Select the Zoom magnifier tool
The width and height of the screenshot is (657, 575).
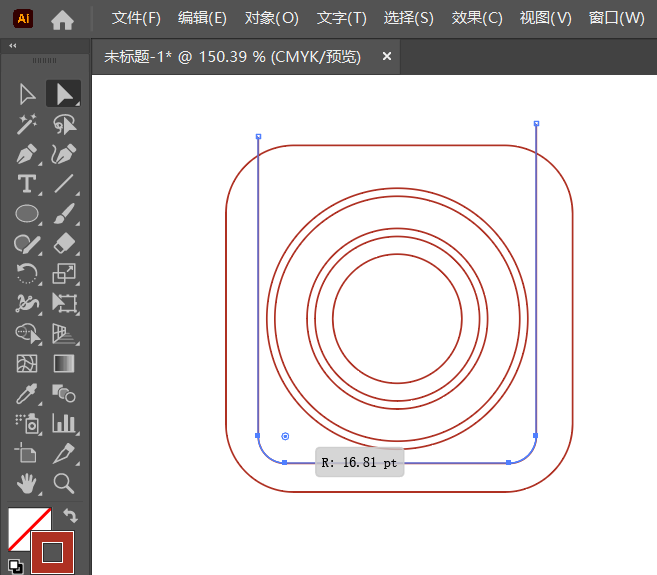coord(64,484)
